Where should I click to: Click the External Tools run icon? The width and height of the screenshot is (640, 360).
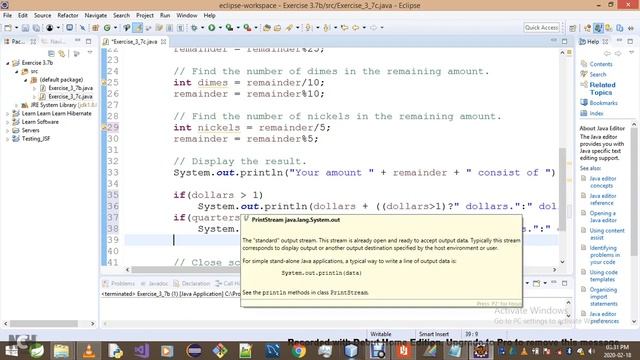pyautogui.click(x=247, y=28)
